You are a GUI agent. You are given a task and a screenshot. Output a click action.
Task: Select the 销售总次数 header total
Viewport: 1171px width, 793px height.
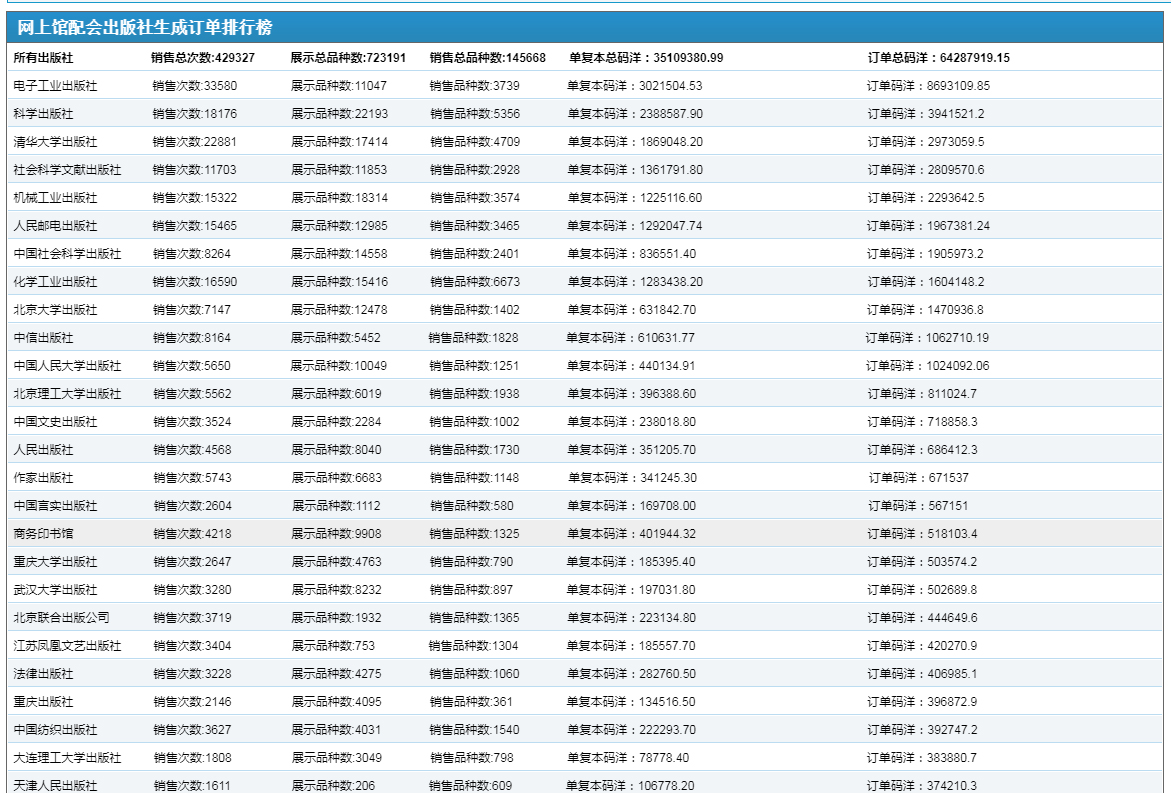[x=202, y=58]
